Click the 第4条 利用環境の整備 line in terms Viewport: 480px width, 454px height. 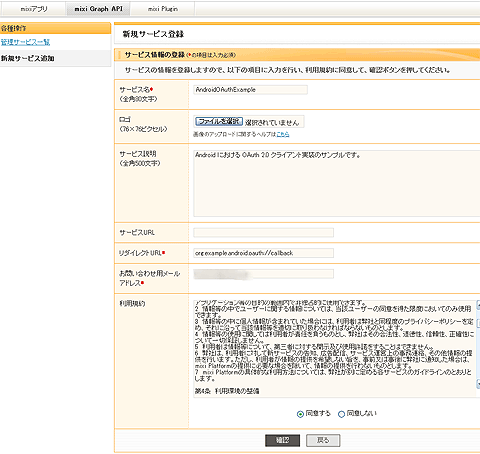pos(227,391)
